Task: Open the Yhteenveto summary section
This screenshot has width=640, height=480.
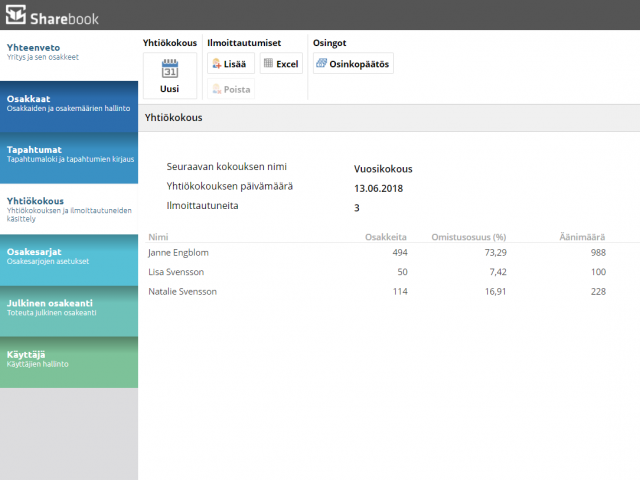Action: pos(69,56)
